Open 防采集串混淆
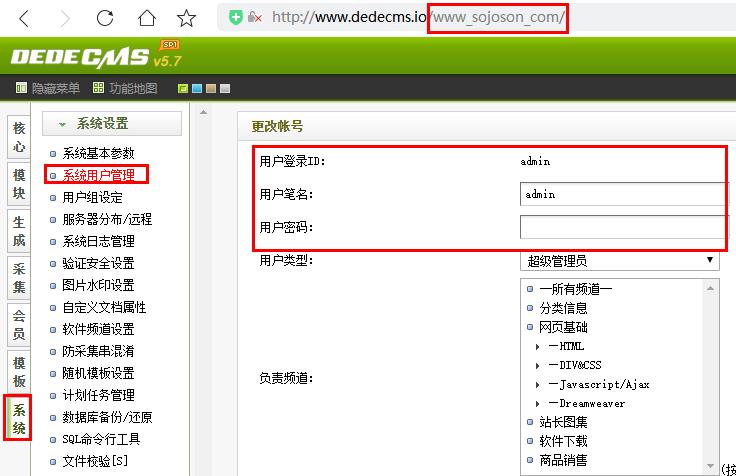Image resolution: width=736 pixels, height=476 pixels. 98,351
